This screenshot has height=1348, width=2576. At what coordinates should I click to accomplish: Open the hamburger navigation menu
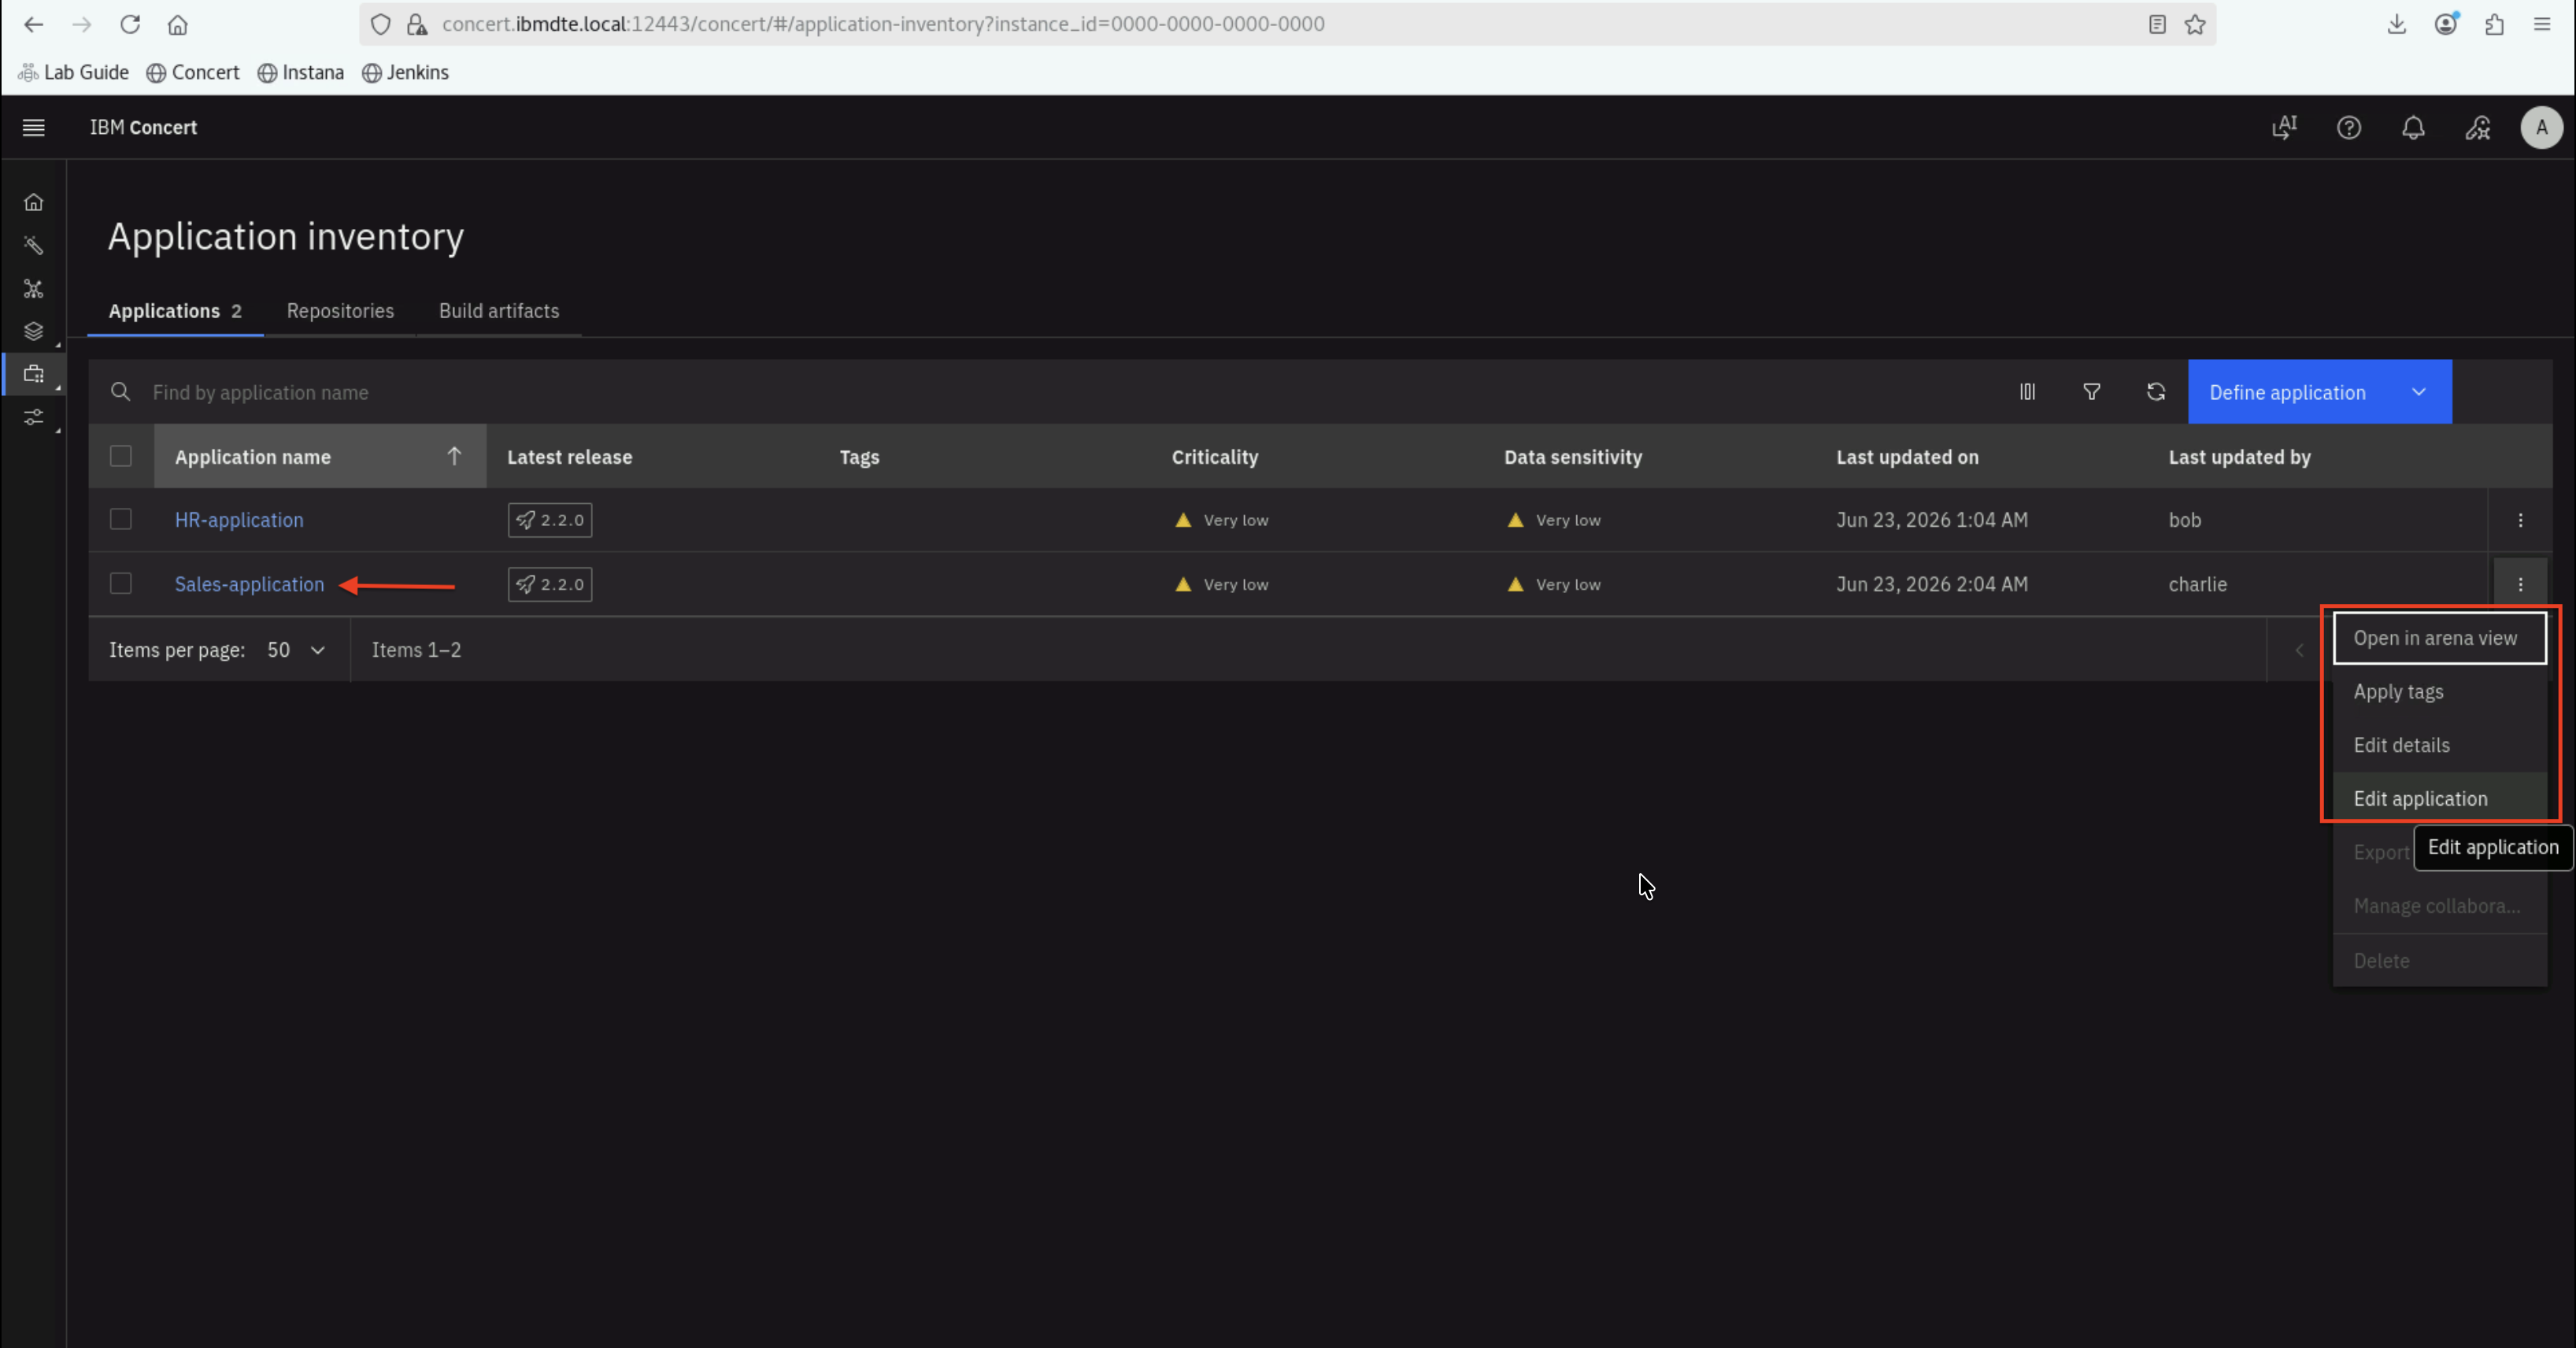[33, 127]
